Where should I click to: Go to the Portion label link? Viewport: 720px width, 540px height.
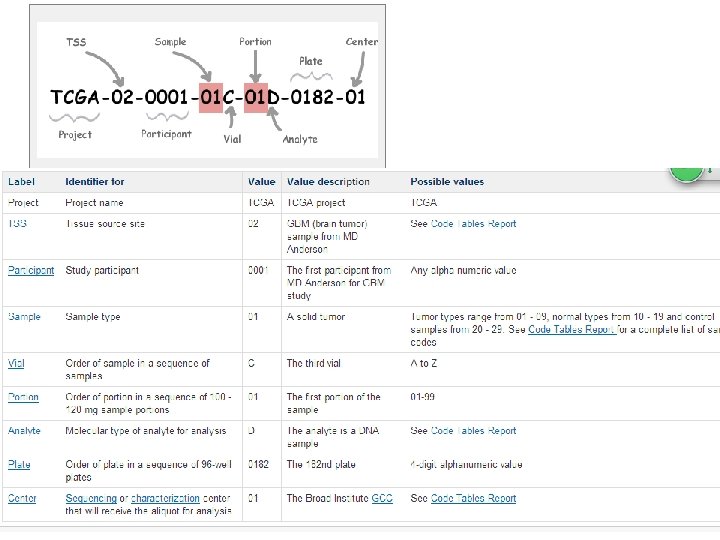point(23,397)
